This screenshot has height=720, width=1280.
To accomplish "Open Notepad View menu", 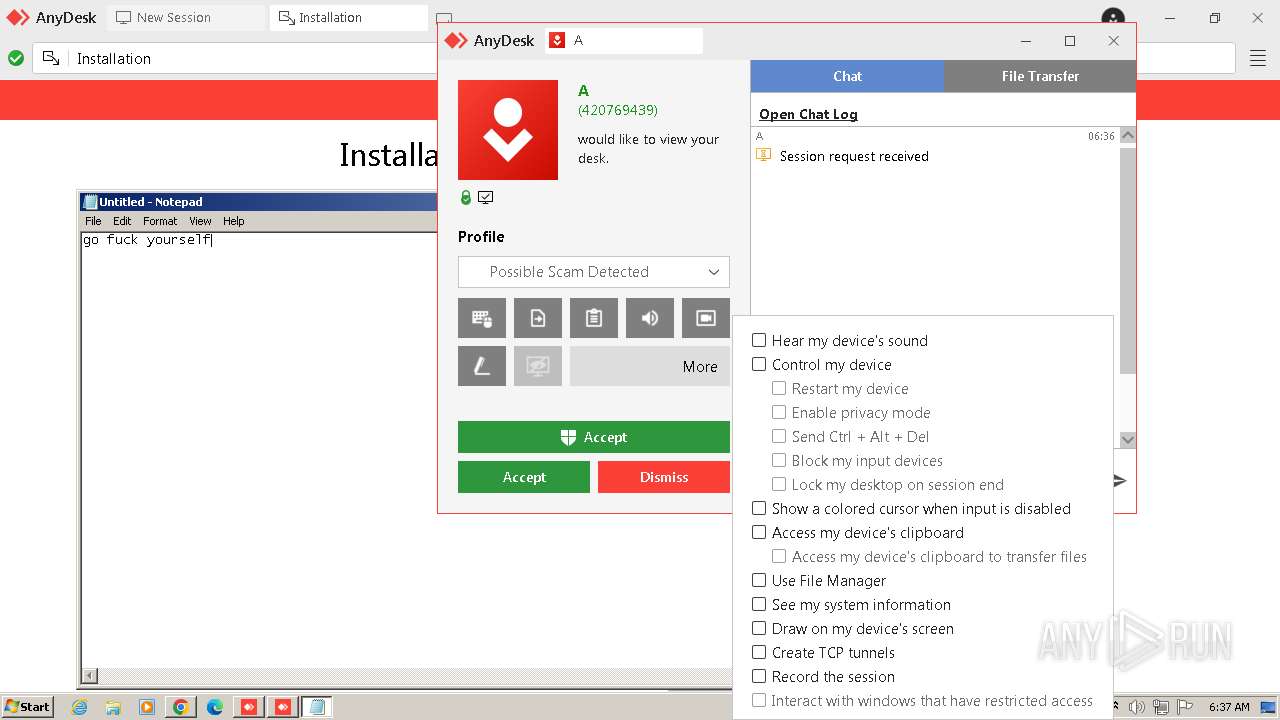I will coord(200,221).
